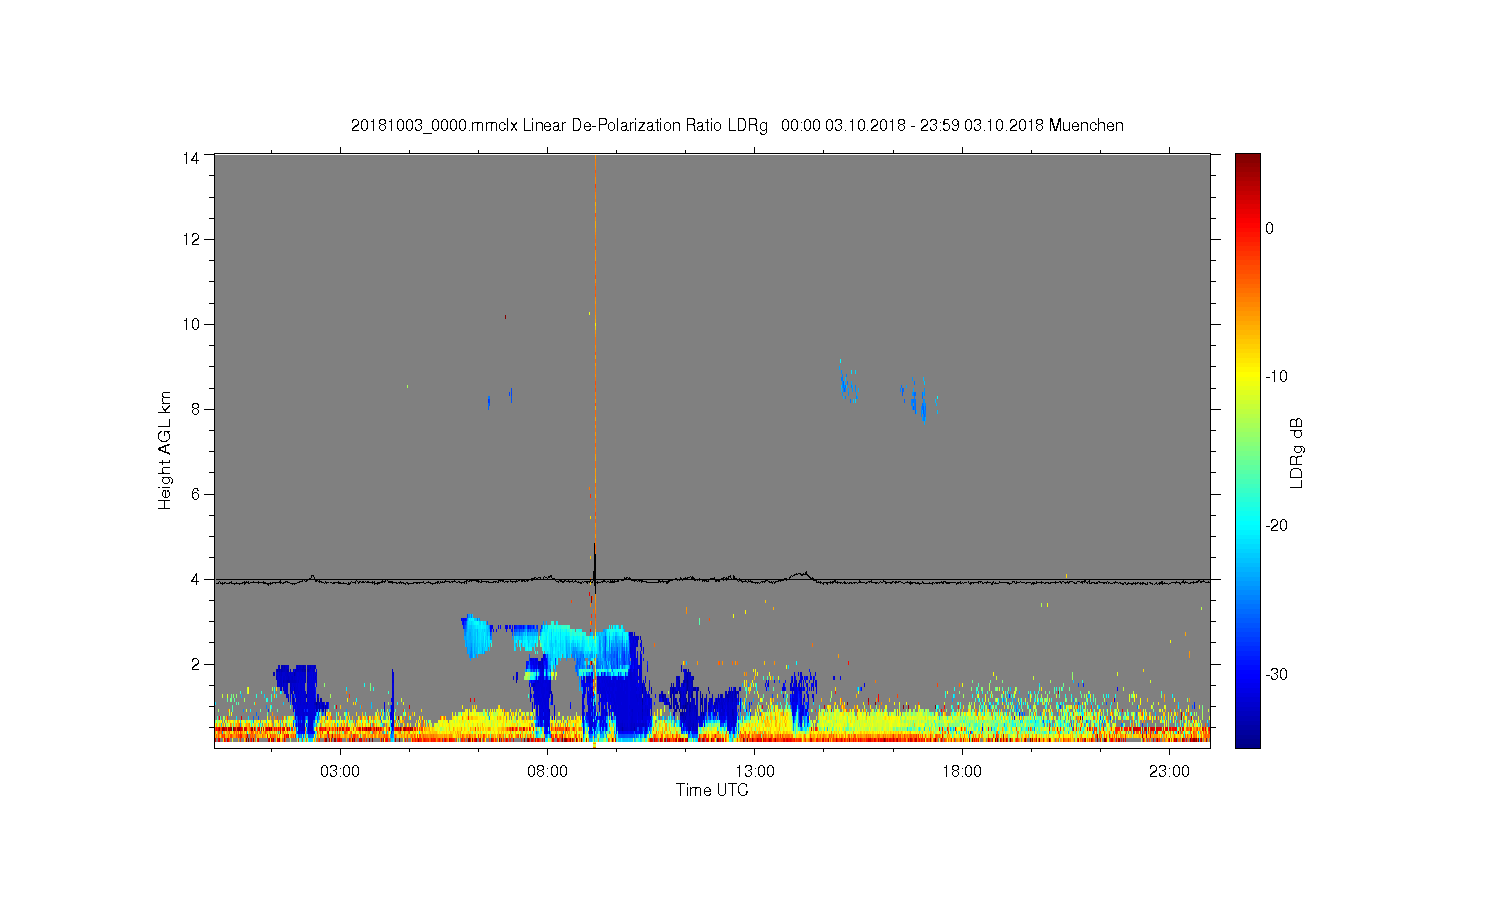Image resolution: width=1500 pixels, height=900 pixels.
Task: Click the 'Height AGL km' y-axis label
Action: (165, 450)
